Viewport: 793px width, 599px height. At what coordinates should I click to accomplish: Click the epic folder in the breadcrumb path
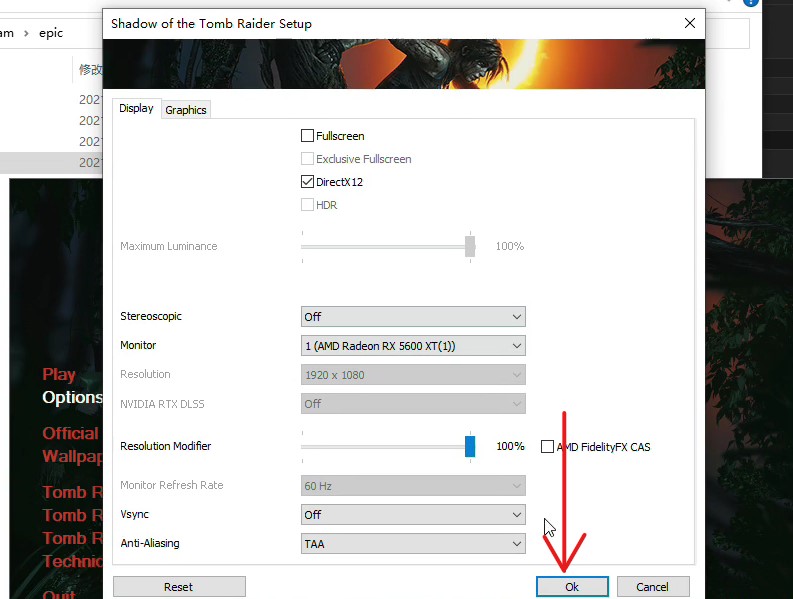pos(51,33)
